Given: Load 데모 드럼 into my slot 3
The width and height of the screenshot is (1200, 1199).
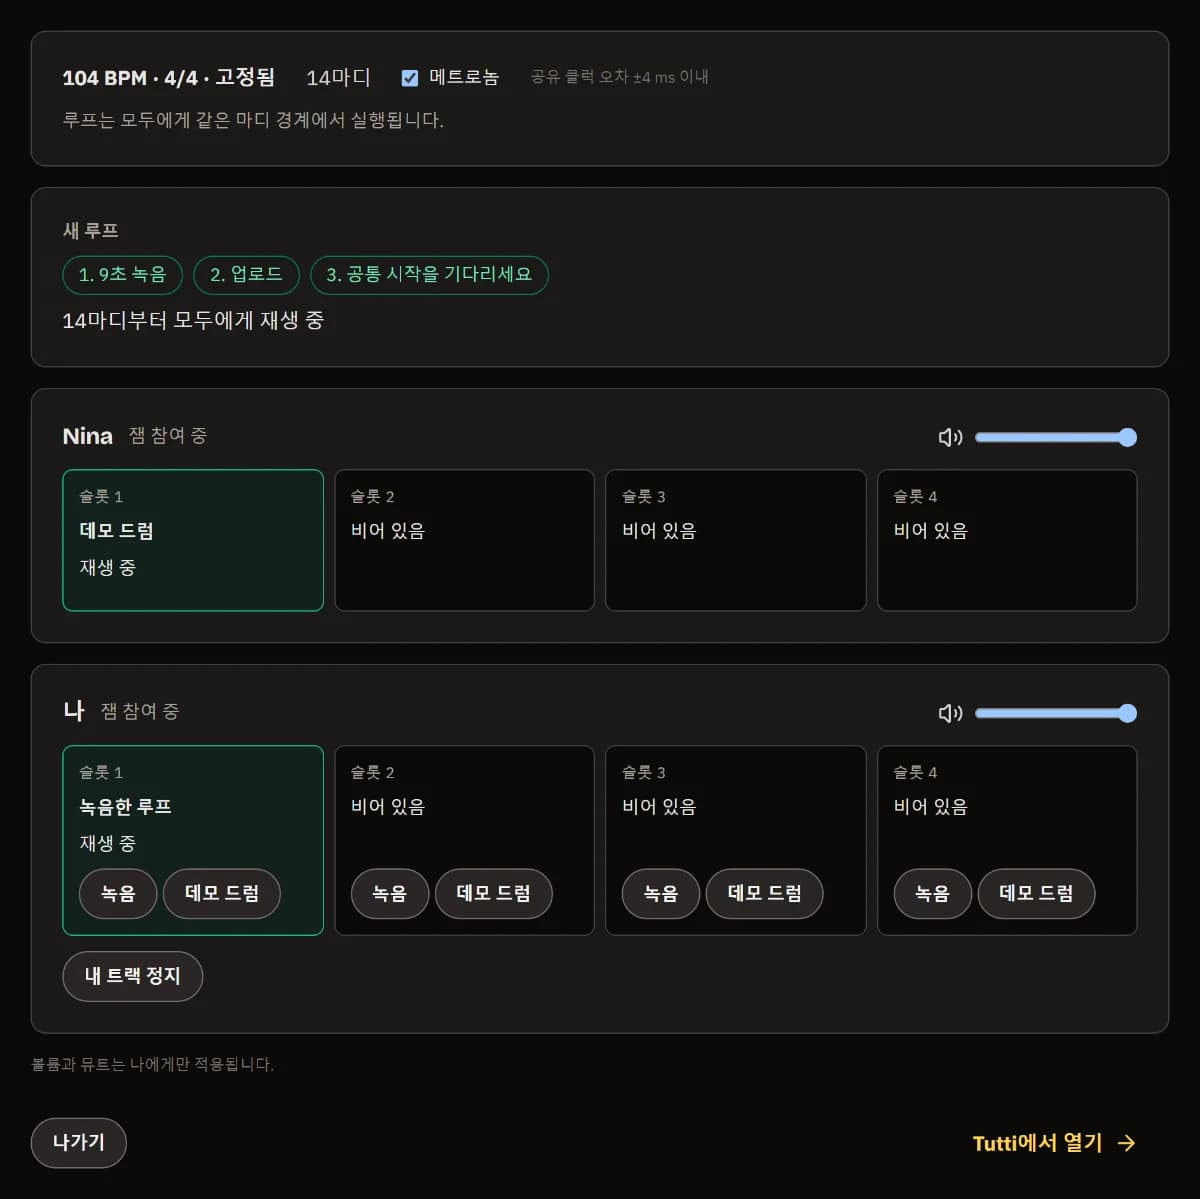Looking at the screenshot, I should 765,893.
